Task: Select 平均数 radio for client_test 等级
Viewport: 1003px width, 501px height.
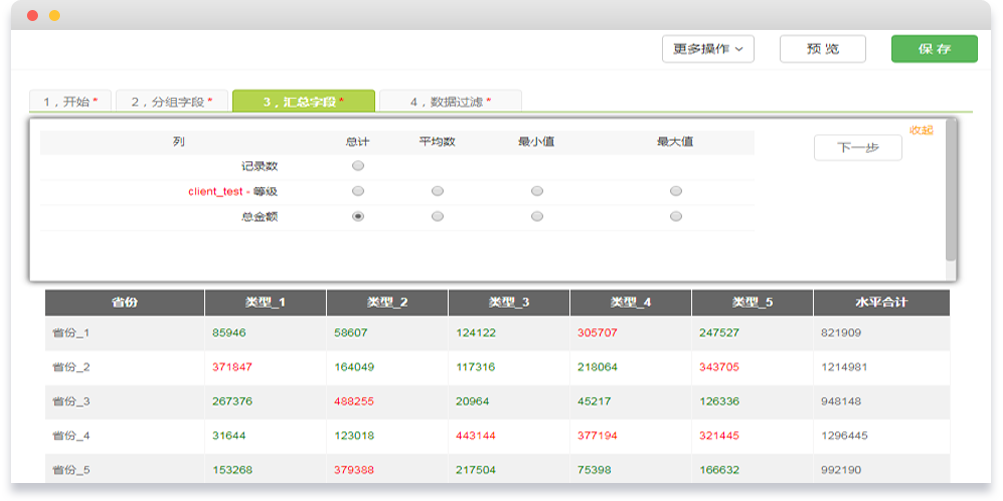Action: point(437,191)
